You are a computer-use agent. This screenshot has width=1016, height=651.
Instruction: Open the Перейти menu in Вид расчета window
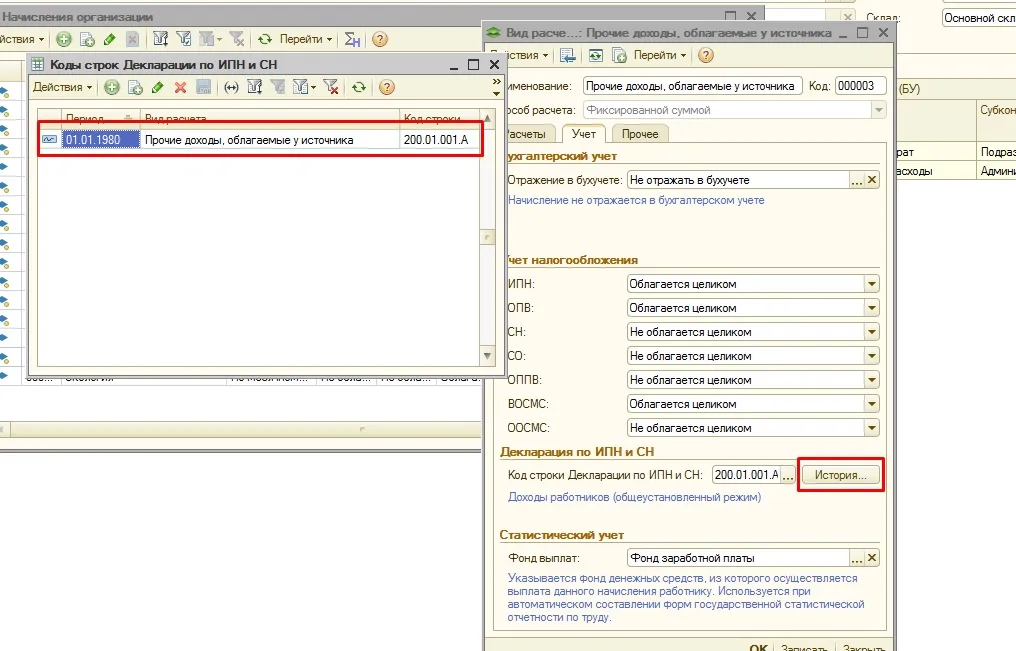(x=659, y=56)
